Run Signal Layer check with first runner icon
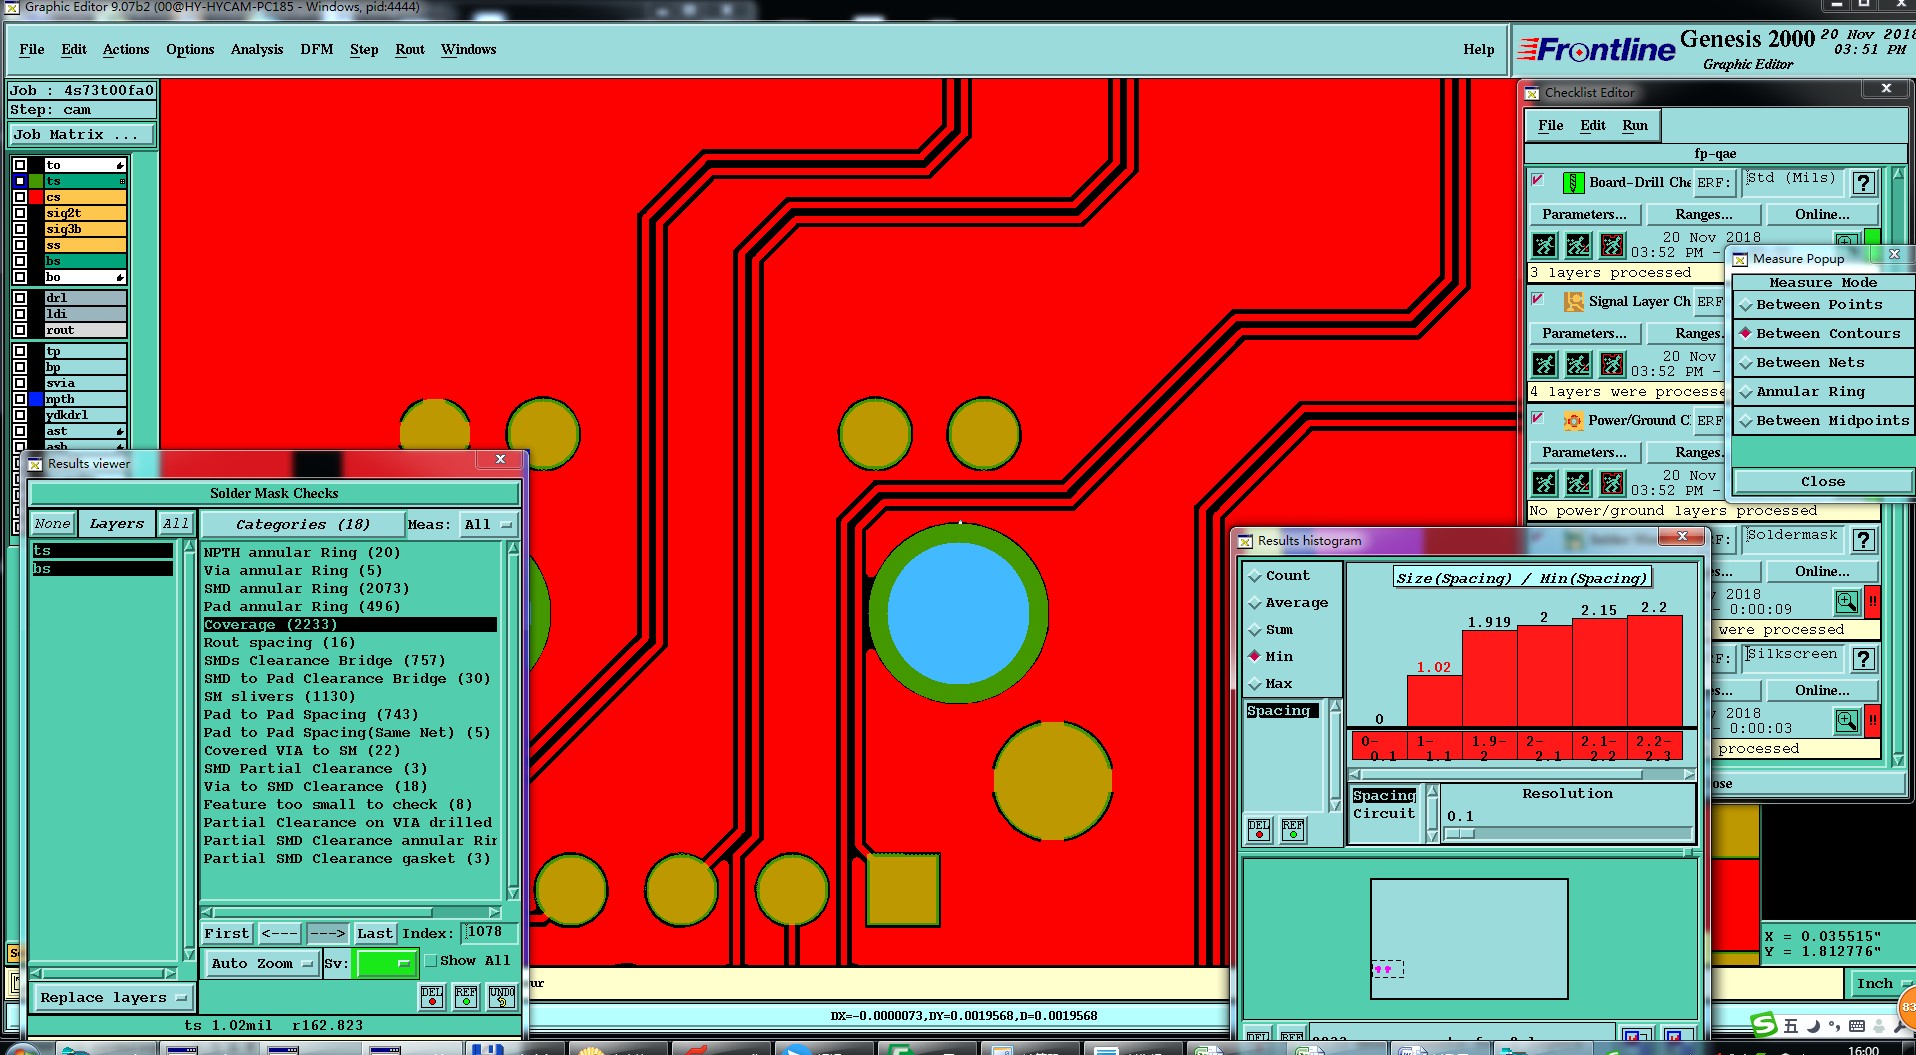1916x1055 pixels. [x=1544, y=364]
